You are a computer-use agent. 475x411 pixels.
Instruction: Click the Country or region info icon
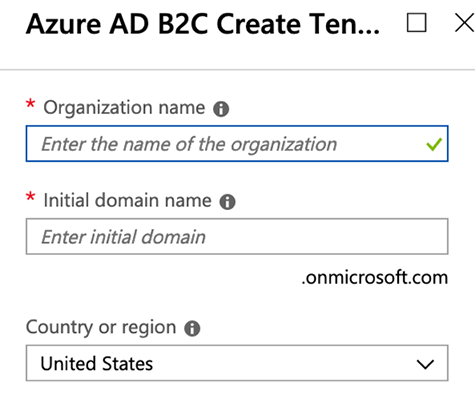coord(192,328)
